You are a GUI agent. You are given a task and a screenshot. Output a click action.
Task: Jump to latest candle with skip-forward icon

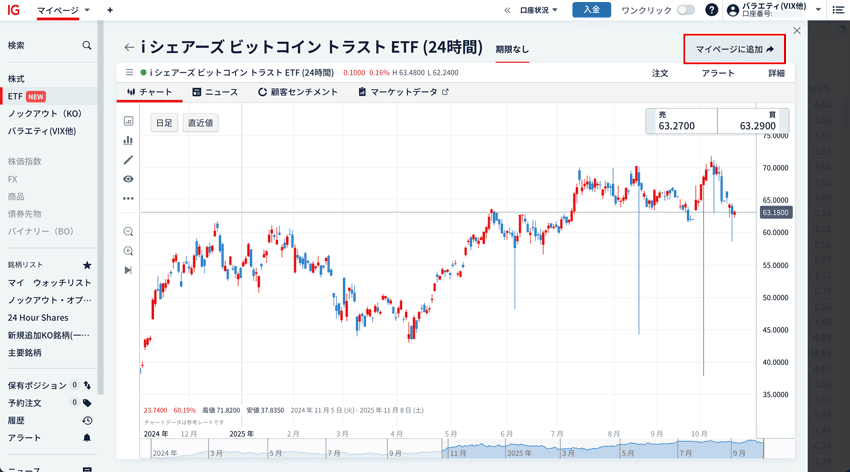[x=128, y=270]
